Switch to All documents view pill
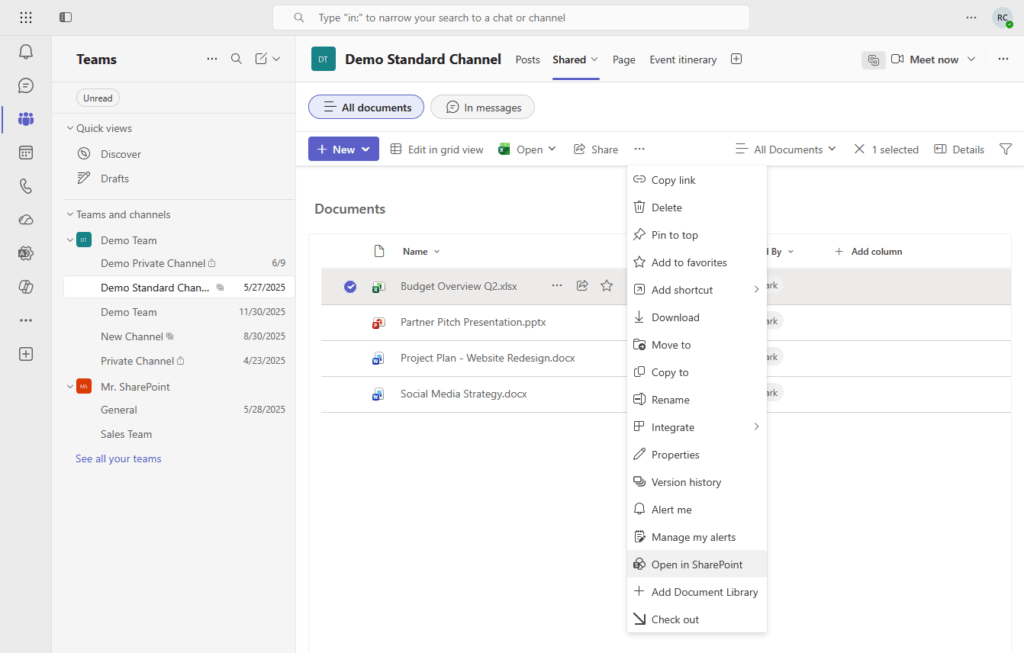This screenshot has width=1024, height=653. tap(366, 107)
